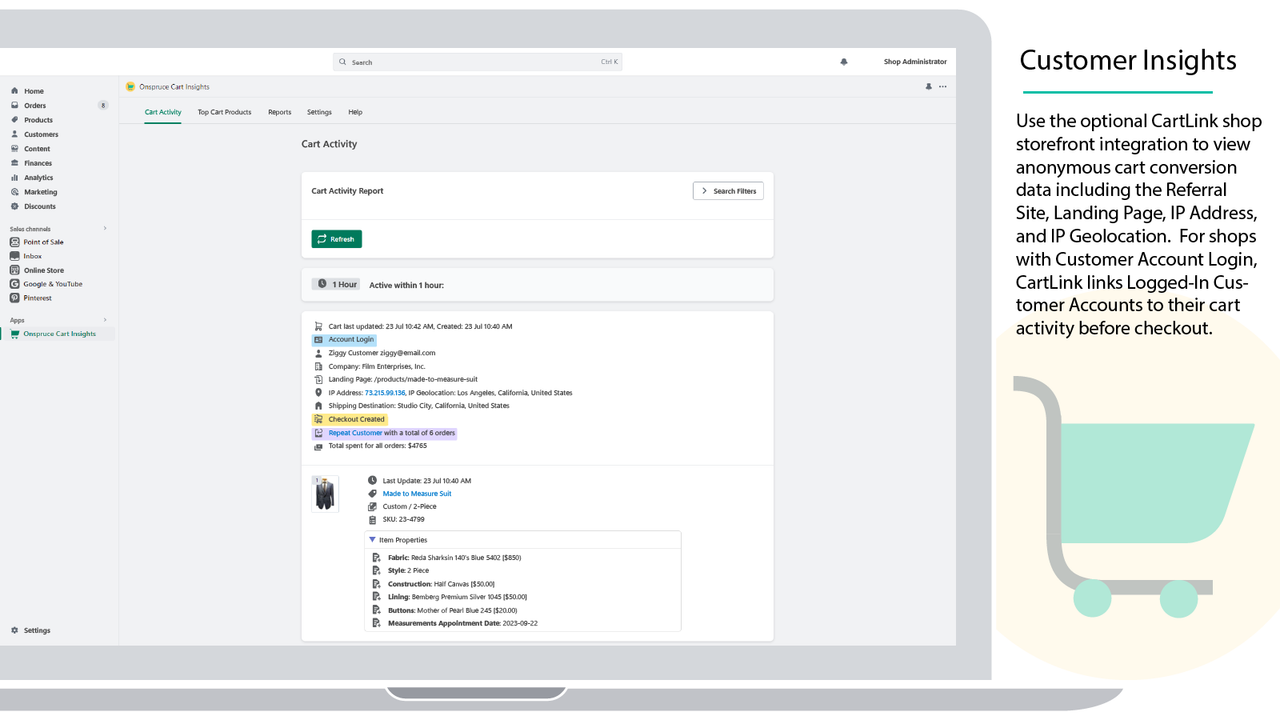Image resolution: width=1280 pixels, height=720 pixels.
Task: Open Customers in the sidebar
Action: (x=41, y=134)
